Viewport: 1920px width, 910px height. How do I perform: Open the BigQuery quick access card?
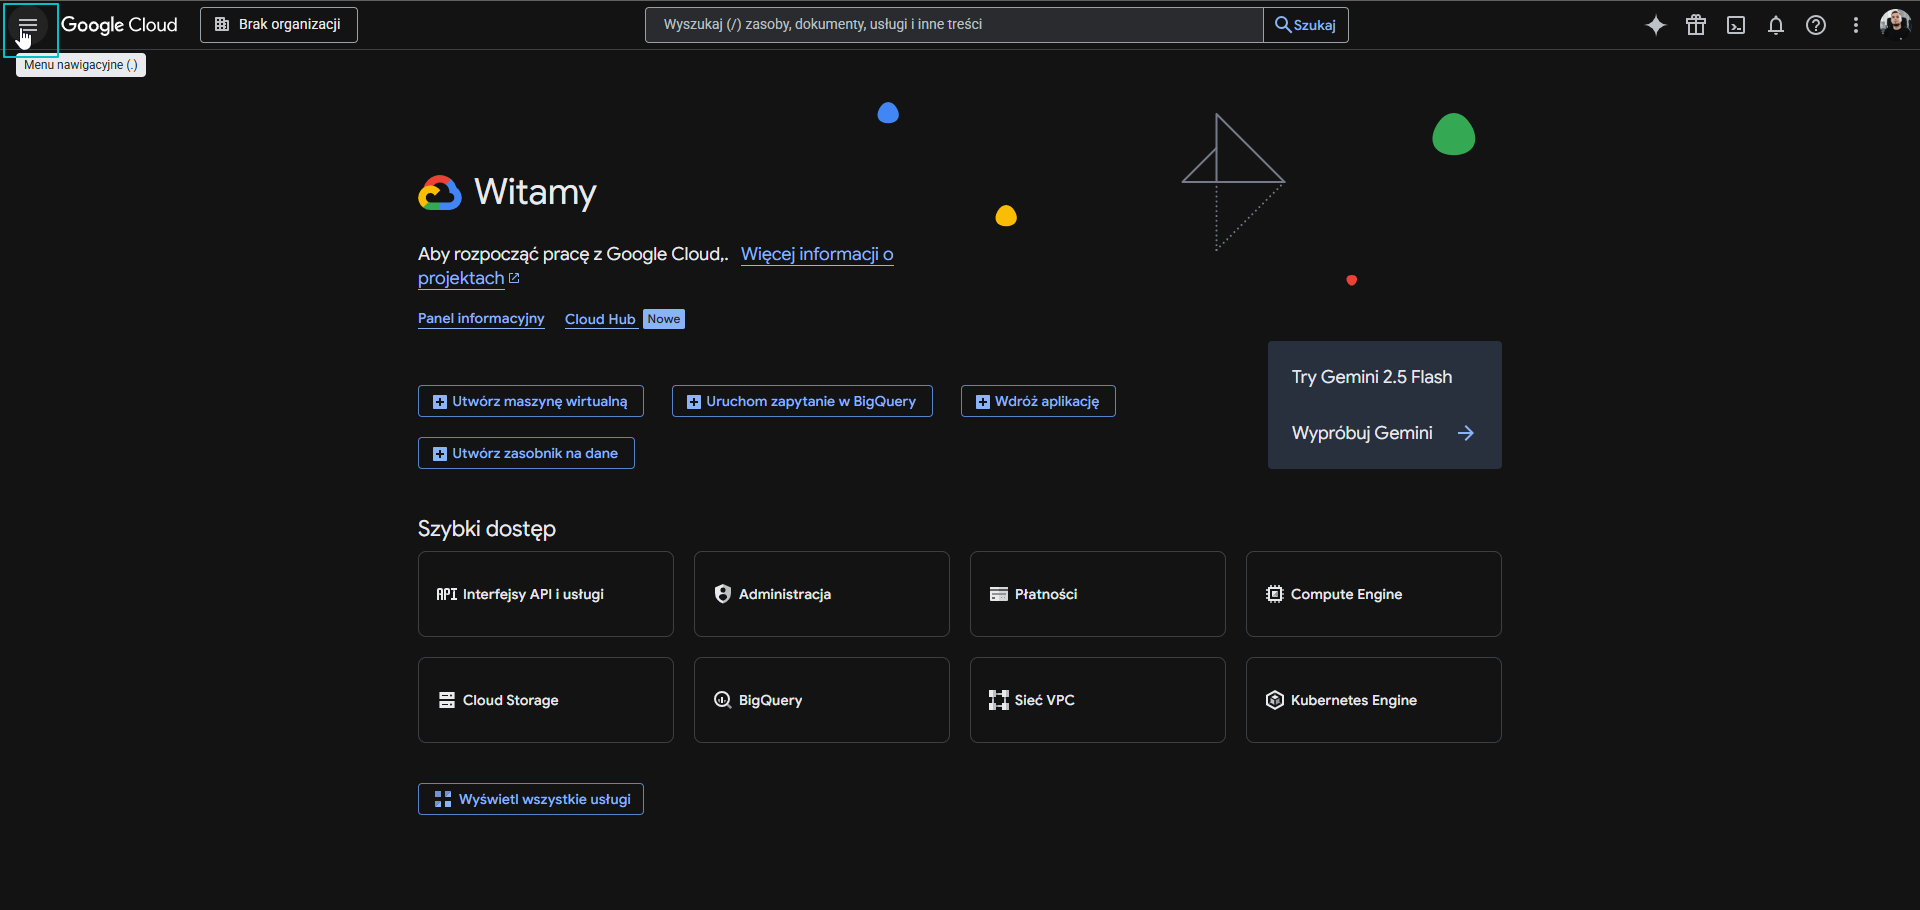[821, 699]
